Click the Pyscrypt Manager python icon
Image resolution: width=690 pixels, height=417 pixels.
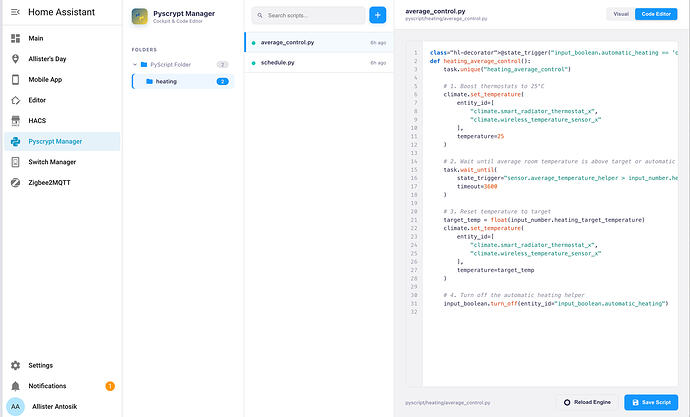(x=15, y=141)
